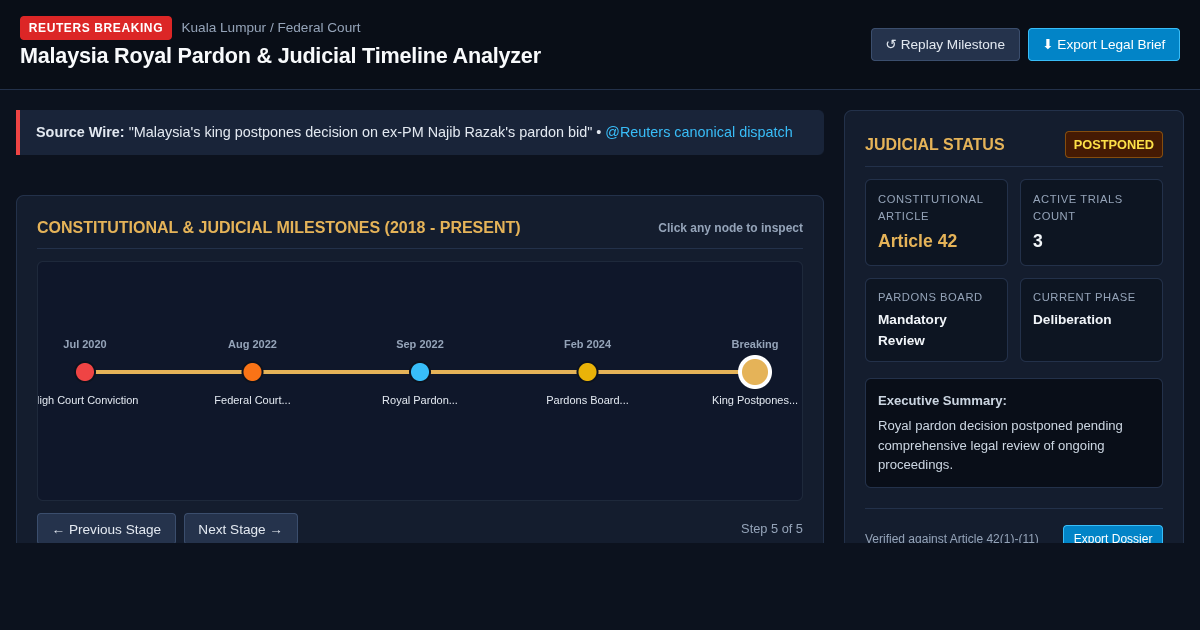Viewport: 1200px width, 630px height.
Task: Select the Sep 2022 Royal Pardon node
Action: (x=420, y=372)
